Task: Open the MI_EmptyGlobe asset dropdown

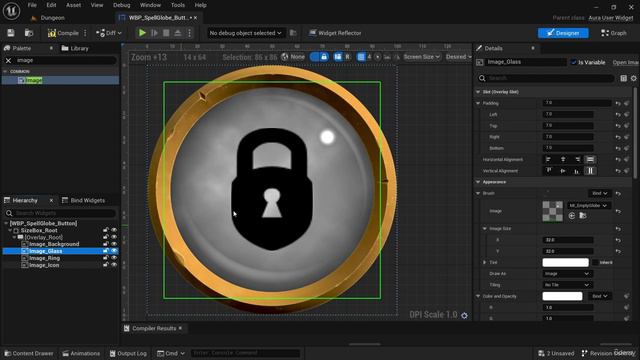Action: coord(589,206)
